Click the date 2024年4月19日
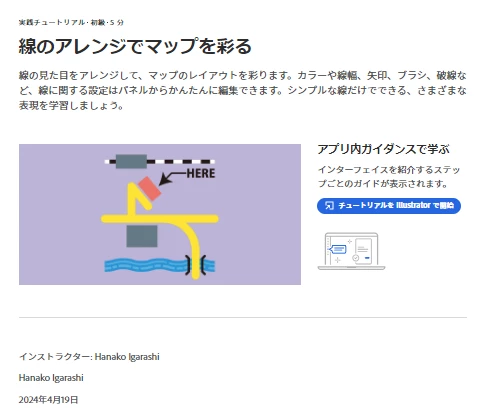The height and width of the screenshot is (416, 490). coord(48,400)
